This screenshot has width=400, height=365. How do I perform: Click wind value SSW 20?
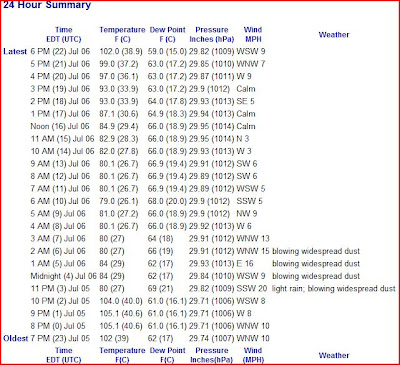click(x=252, y=289)
